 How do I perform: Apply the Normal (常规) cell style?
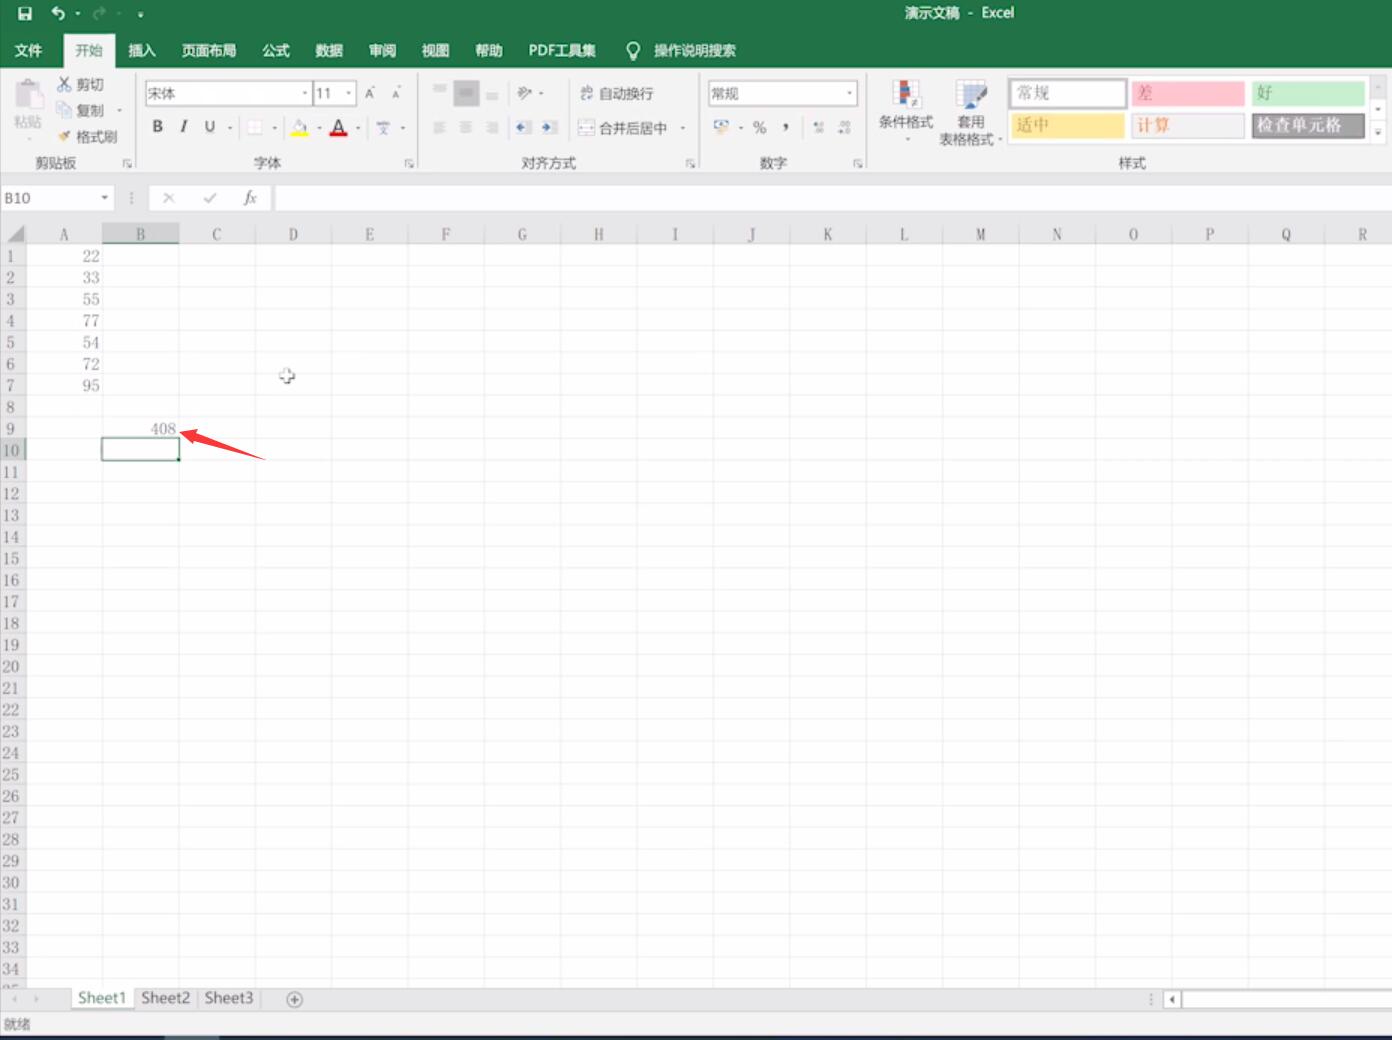tap(1067, 93)
